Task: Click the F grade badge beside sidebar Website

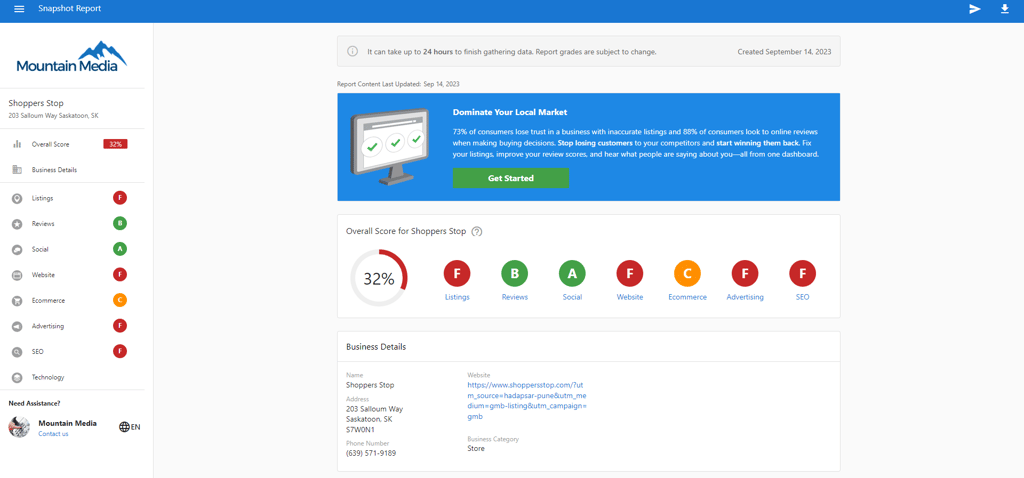Action: (120, 274)
